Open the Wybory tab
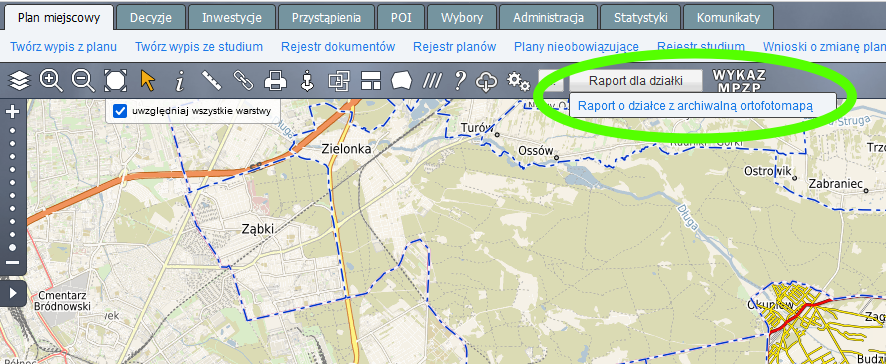This screenshot has width=886, height=364. (462, 18)
